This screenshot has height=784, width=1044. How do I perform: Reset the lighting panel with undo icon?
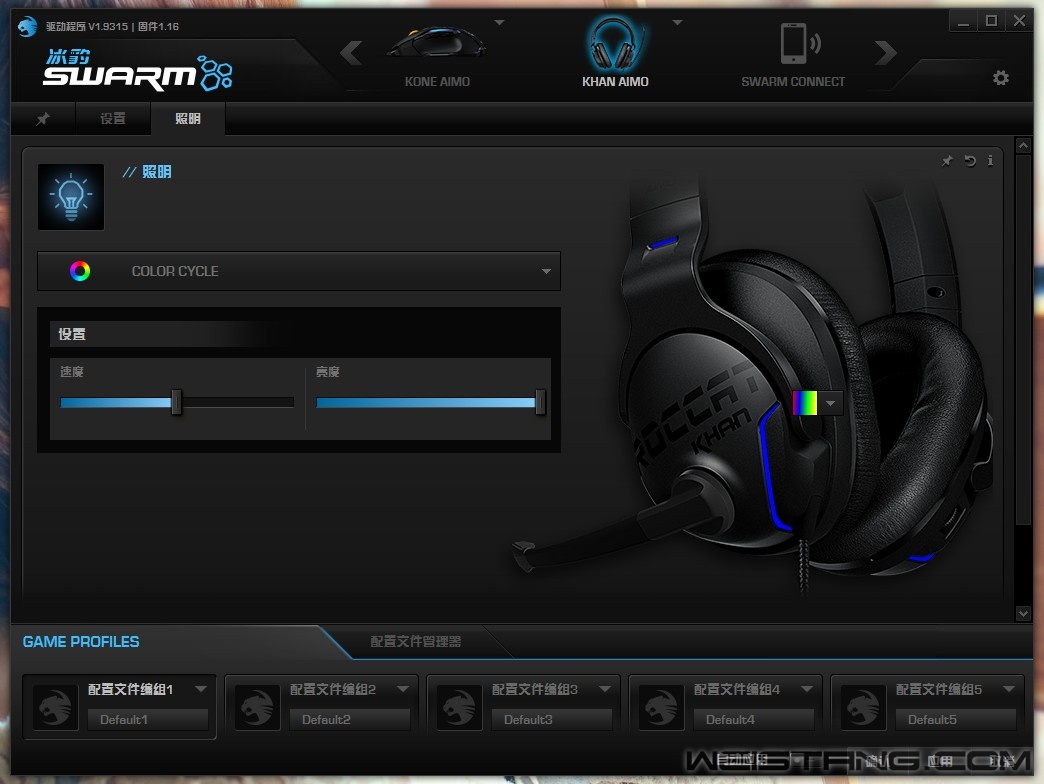click(x=969, y=160)
